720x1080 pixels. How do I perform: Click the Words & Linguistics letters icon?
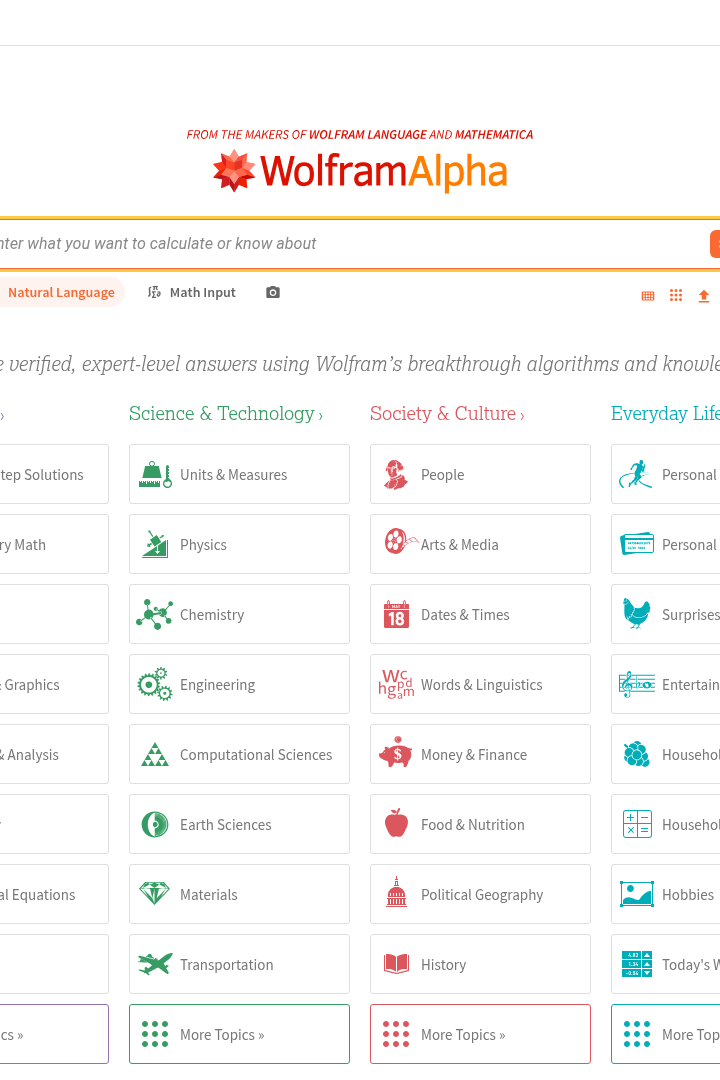(x=396, y=684)
